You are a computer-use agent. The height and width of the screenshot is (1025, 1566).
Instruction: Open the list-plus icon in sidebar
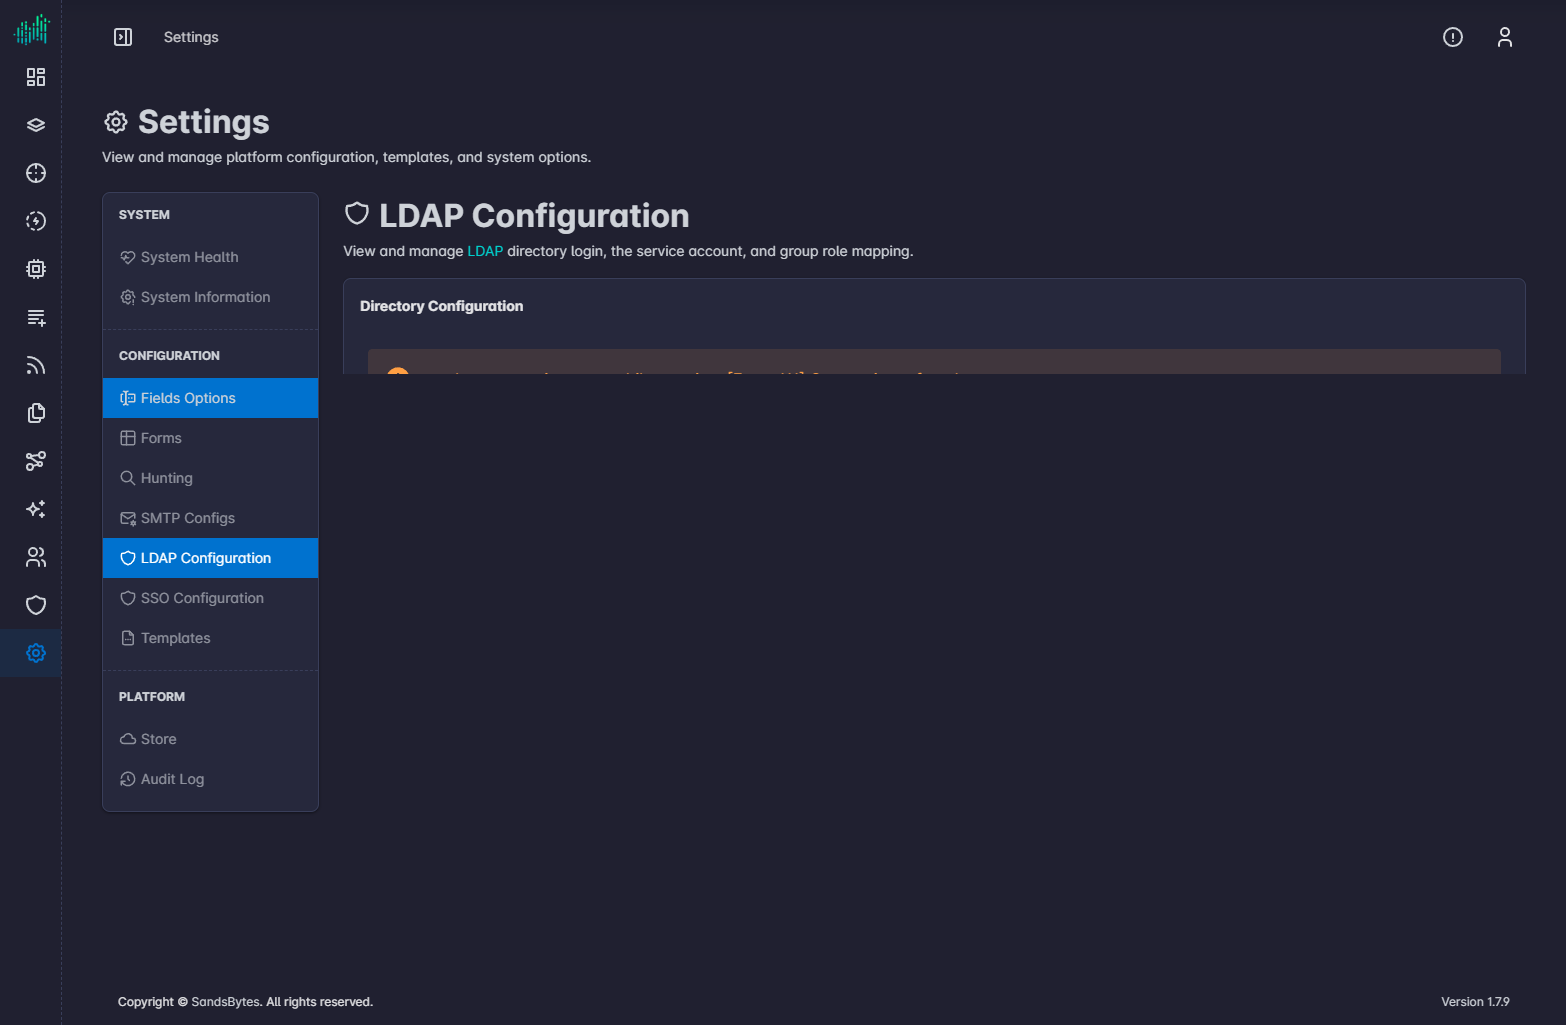click(36, 317)
